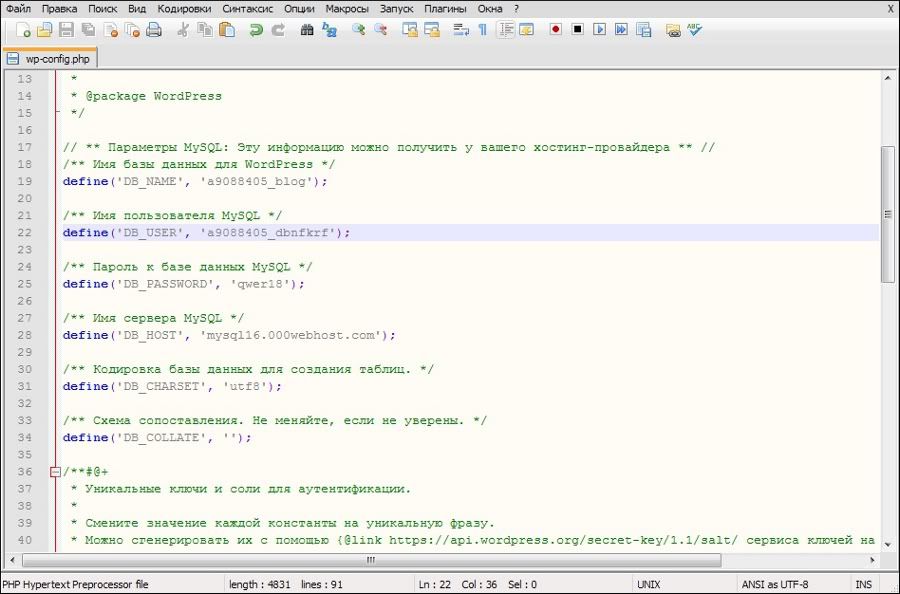The image size is (900, 594).
Task: Open the Опции menu
Action: (x=299, y=9)
